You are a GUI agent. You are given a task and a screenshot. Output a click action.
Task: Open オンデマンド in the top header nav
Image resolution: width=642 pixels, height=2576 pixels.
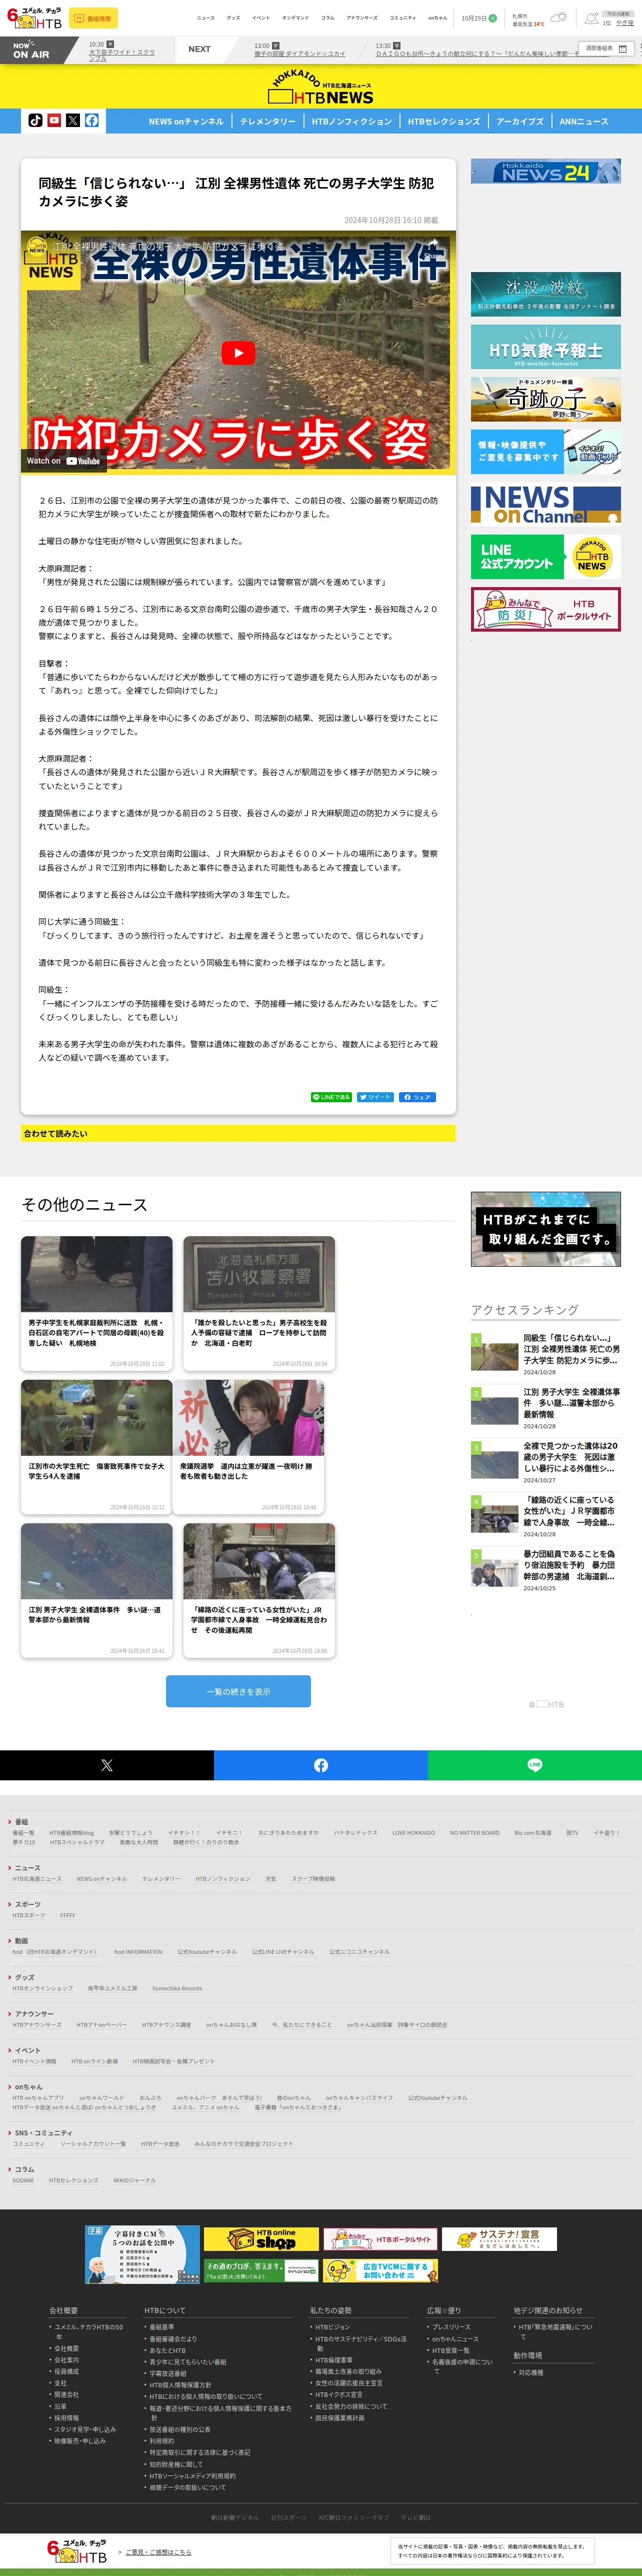(295, 18)
